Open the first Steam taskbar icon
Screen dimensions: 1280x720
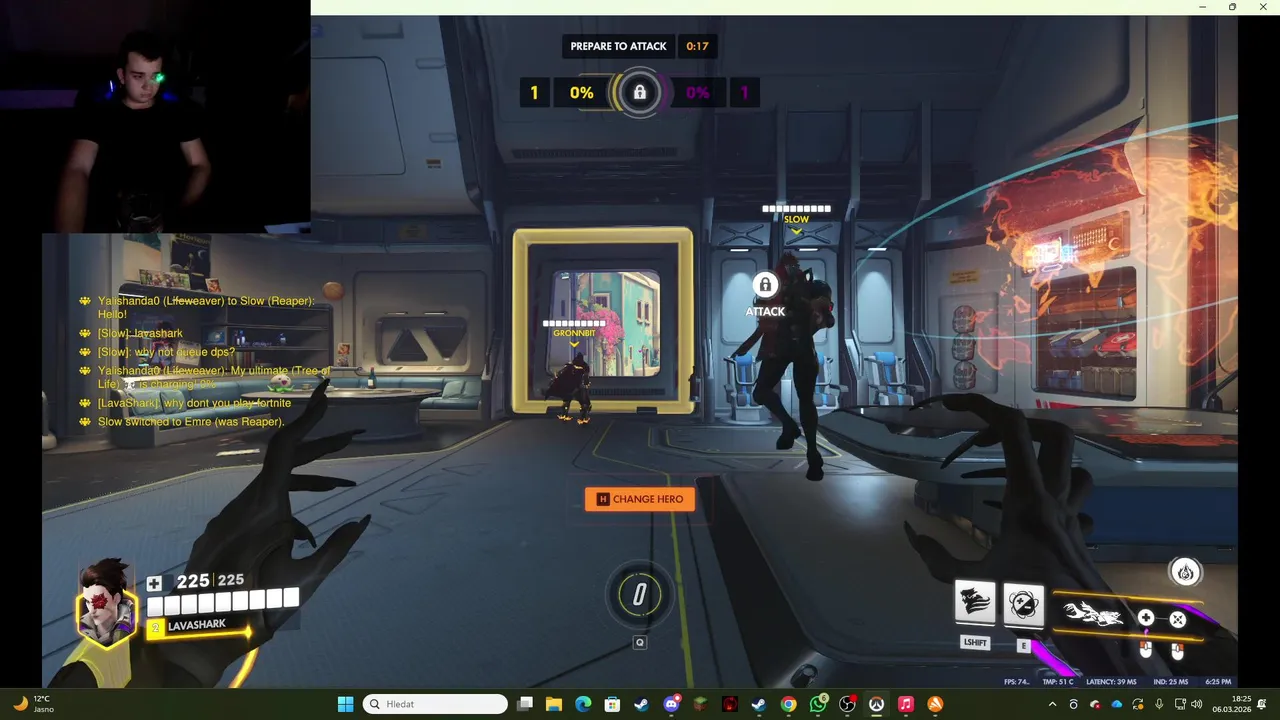click(x=641, y=704)
